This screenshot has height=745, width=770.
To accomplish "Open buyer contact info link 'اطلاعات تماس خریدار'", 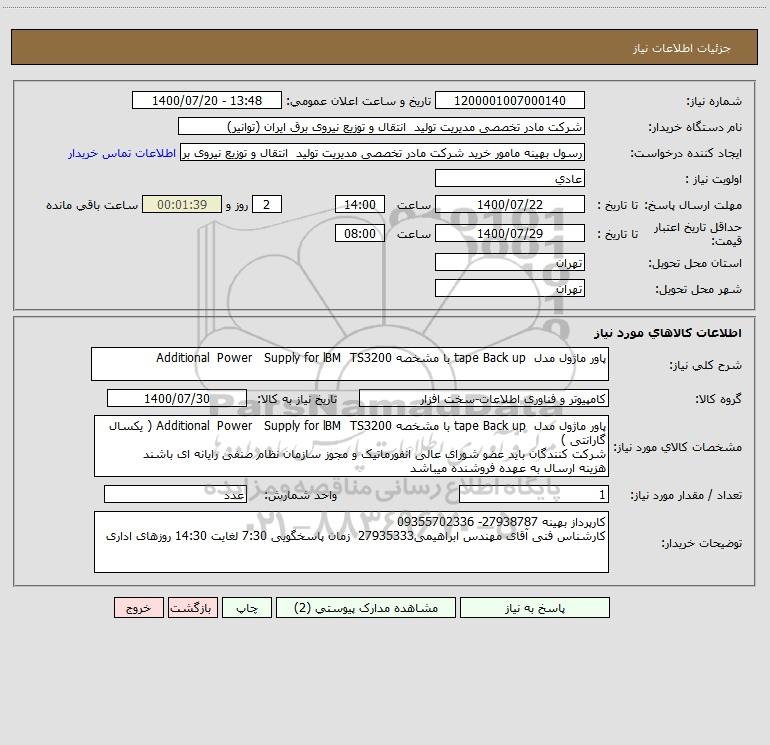I will (122, 153).
